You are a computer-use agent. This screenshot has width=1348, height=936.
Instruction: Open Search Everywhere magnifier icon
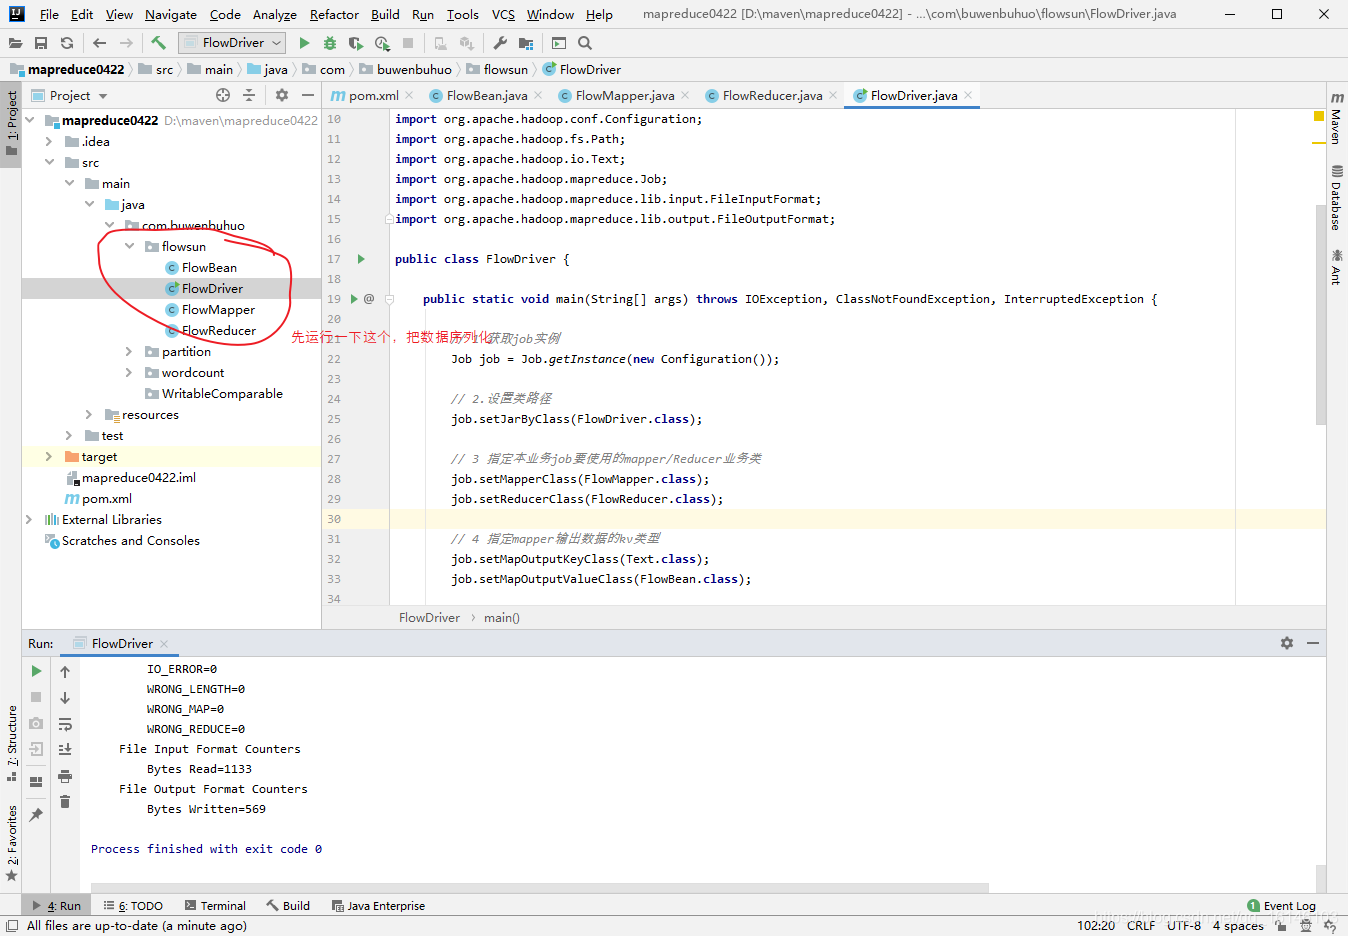coord(585,43)
